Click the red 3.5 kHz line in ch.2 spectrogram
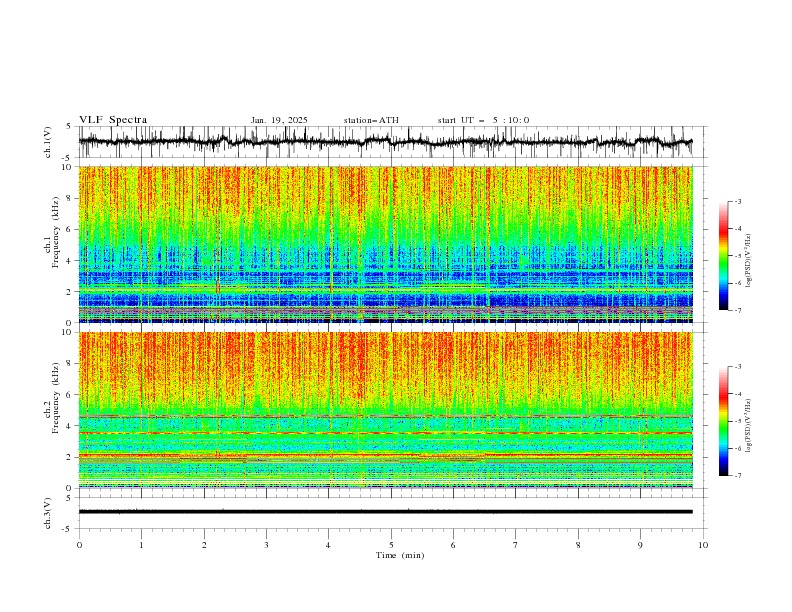792x612 pixels. 385,433
